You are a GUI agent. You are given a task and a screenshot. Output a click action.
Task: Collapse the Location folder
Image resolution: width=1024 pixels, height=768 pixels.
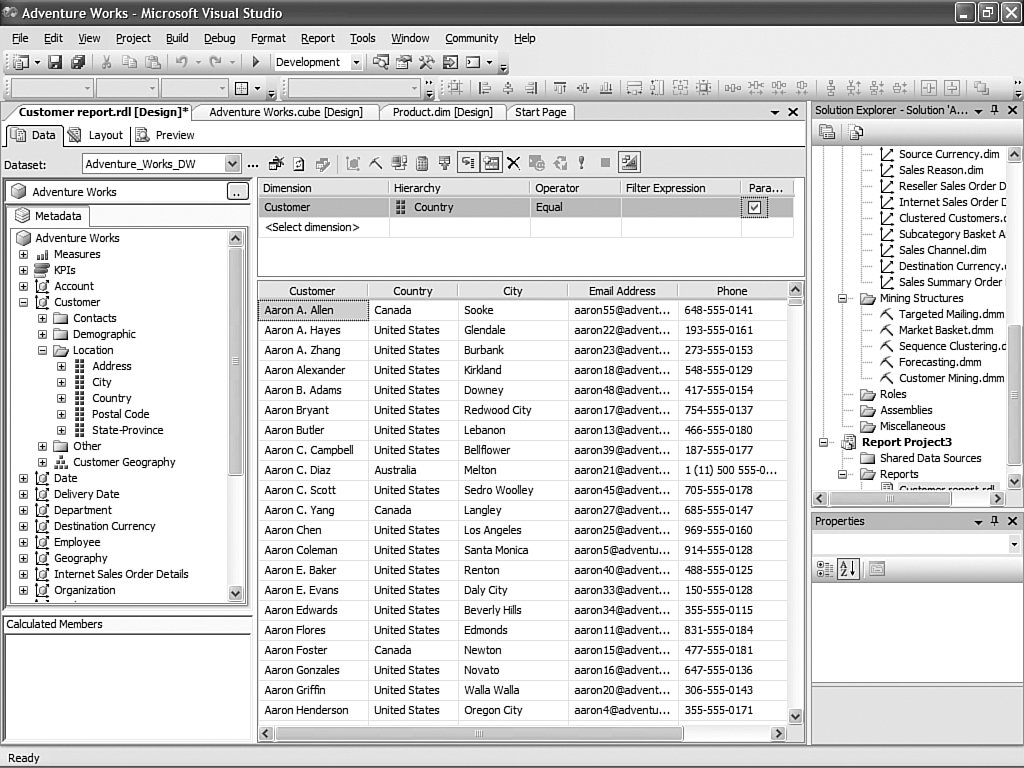(42, 350)
